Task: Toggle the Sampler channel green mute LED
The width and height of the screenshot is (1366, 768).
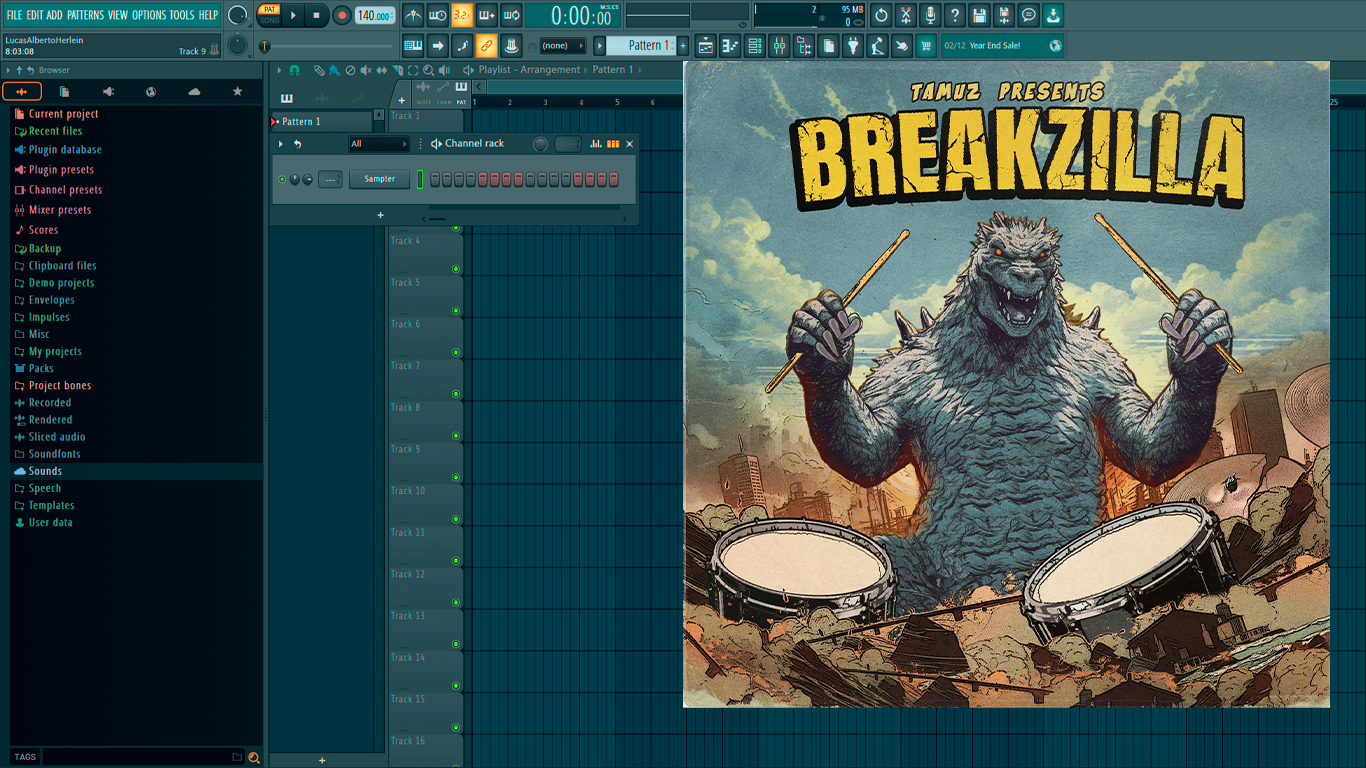Action: [282, 179]
